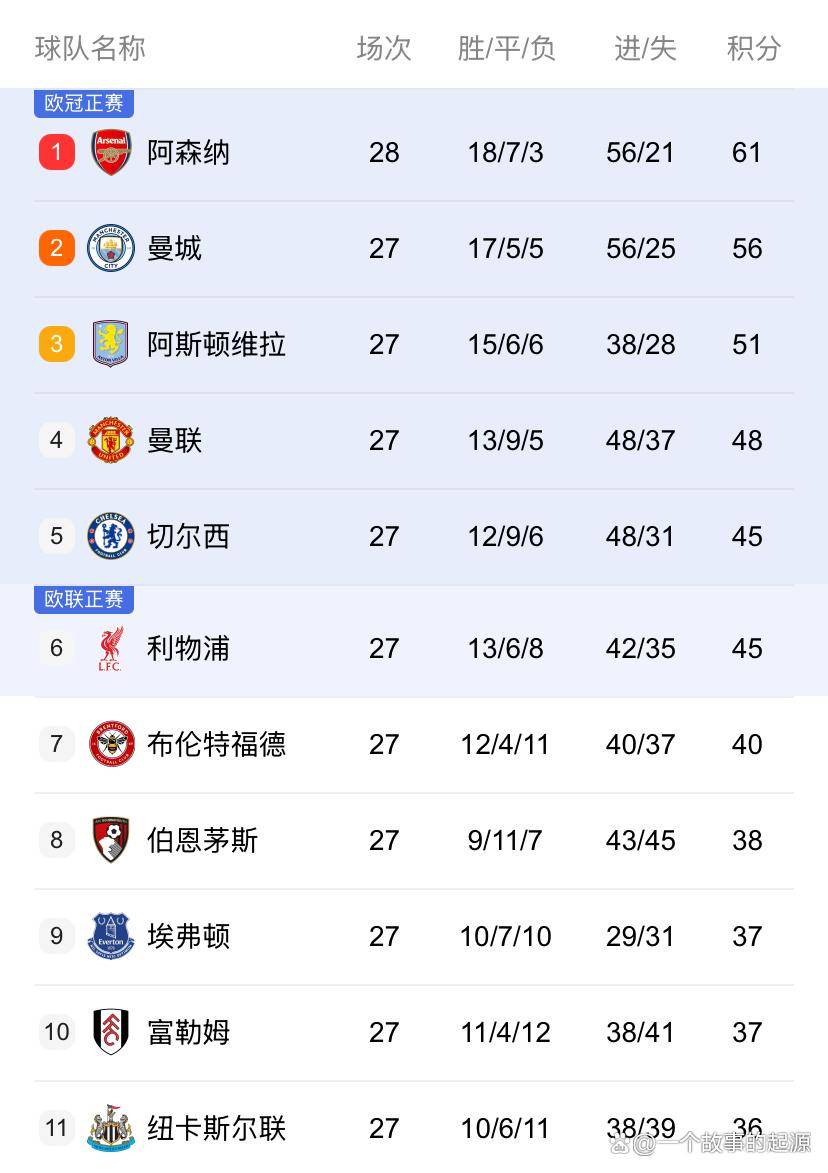
Task: Select the Aston Villa crest icon
Action: [x=111, y=344]
